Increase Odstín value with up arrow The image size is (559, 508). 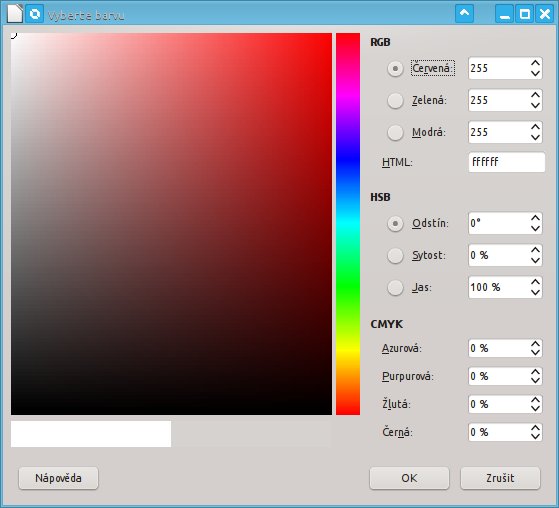[535, 218]
